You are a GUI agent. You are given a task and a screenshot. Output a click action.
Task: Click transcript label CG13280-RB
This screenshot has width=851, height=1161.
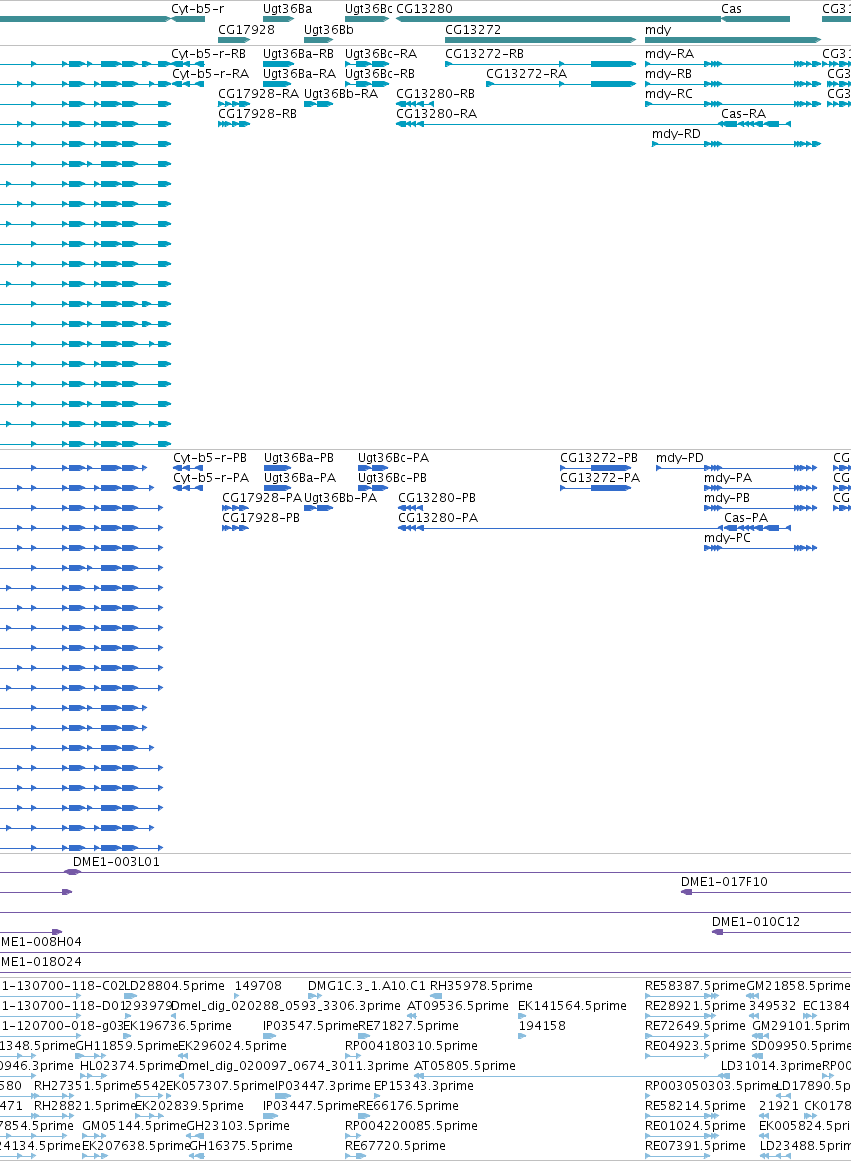[x=435, y=94]
